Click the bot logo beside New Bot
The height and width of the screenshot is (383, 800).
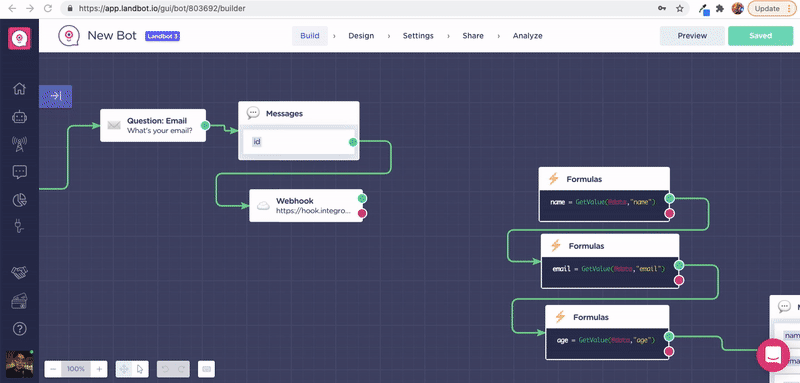pyautogui.click(x=69, y=36)
